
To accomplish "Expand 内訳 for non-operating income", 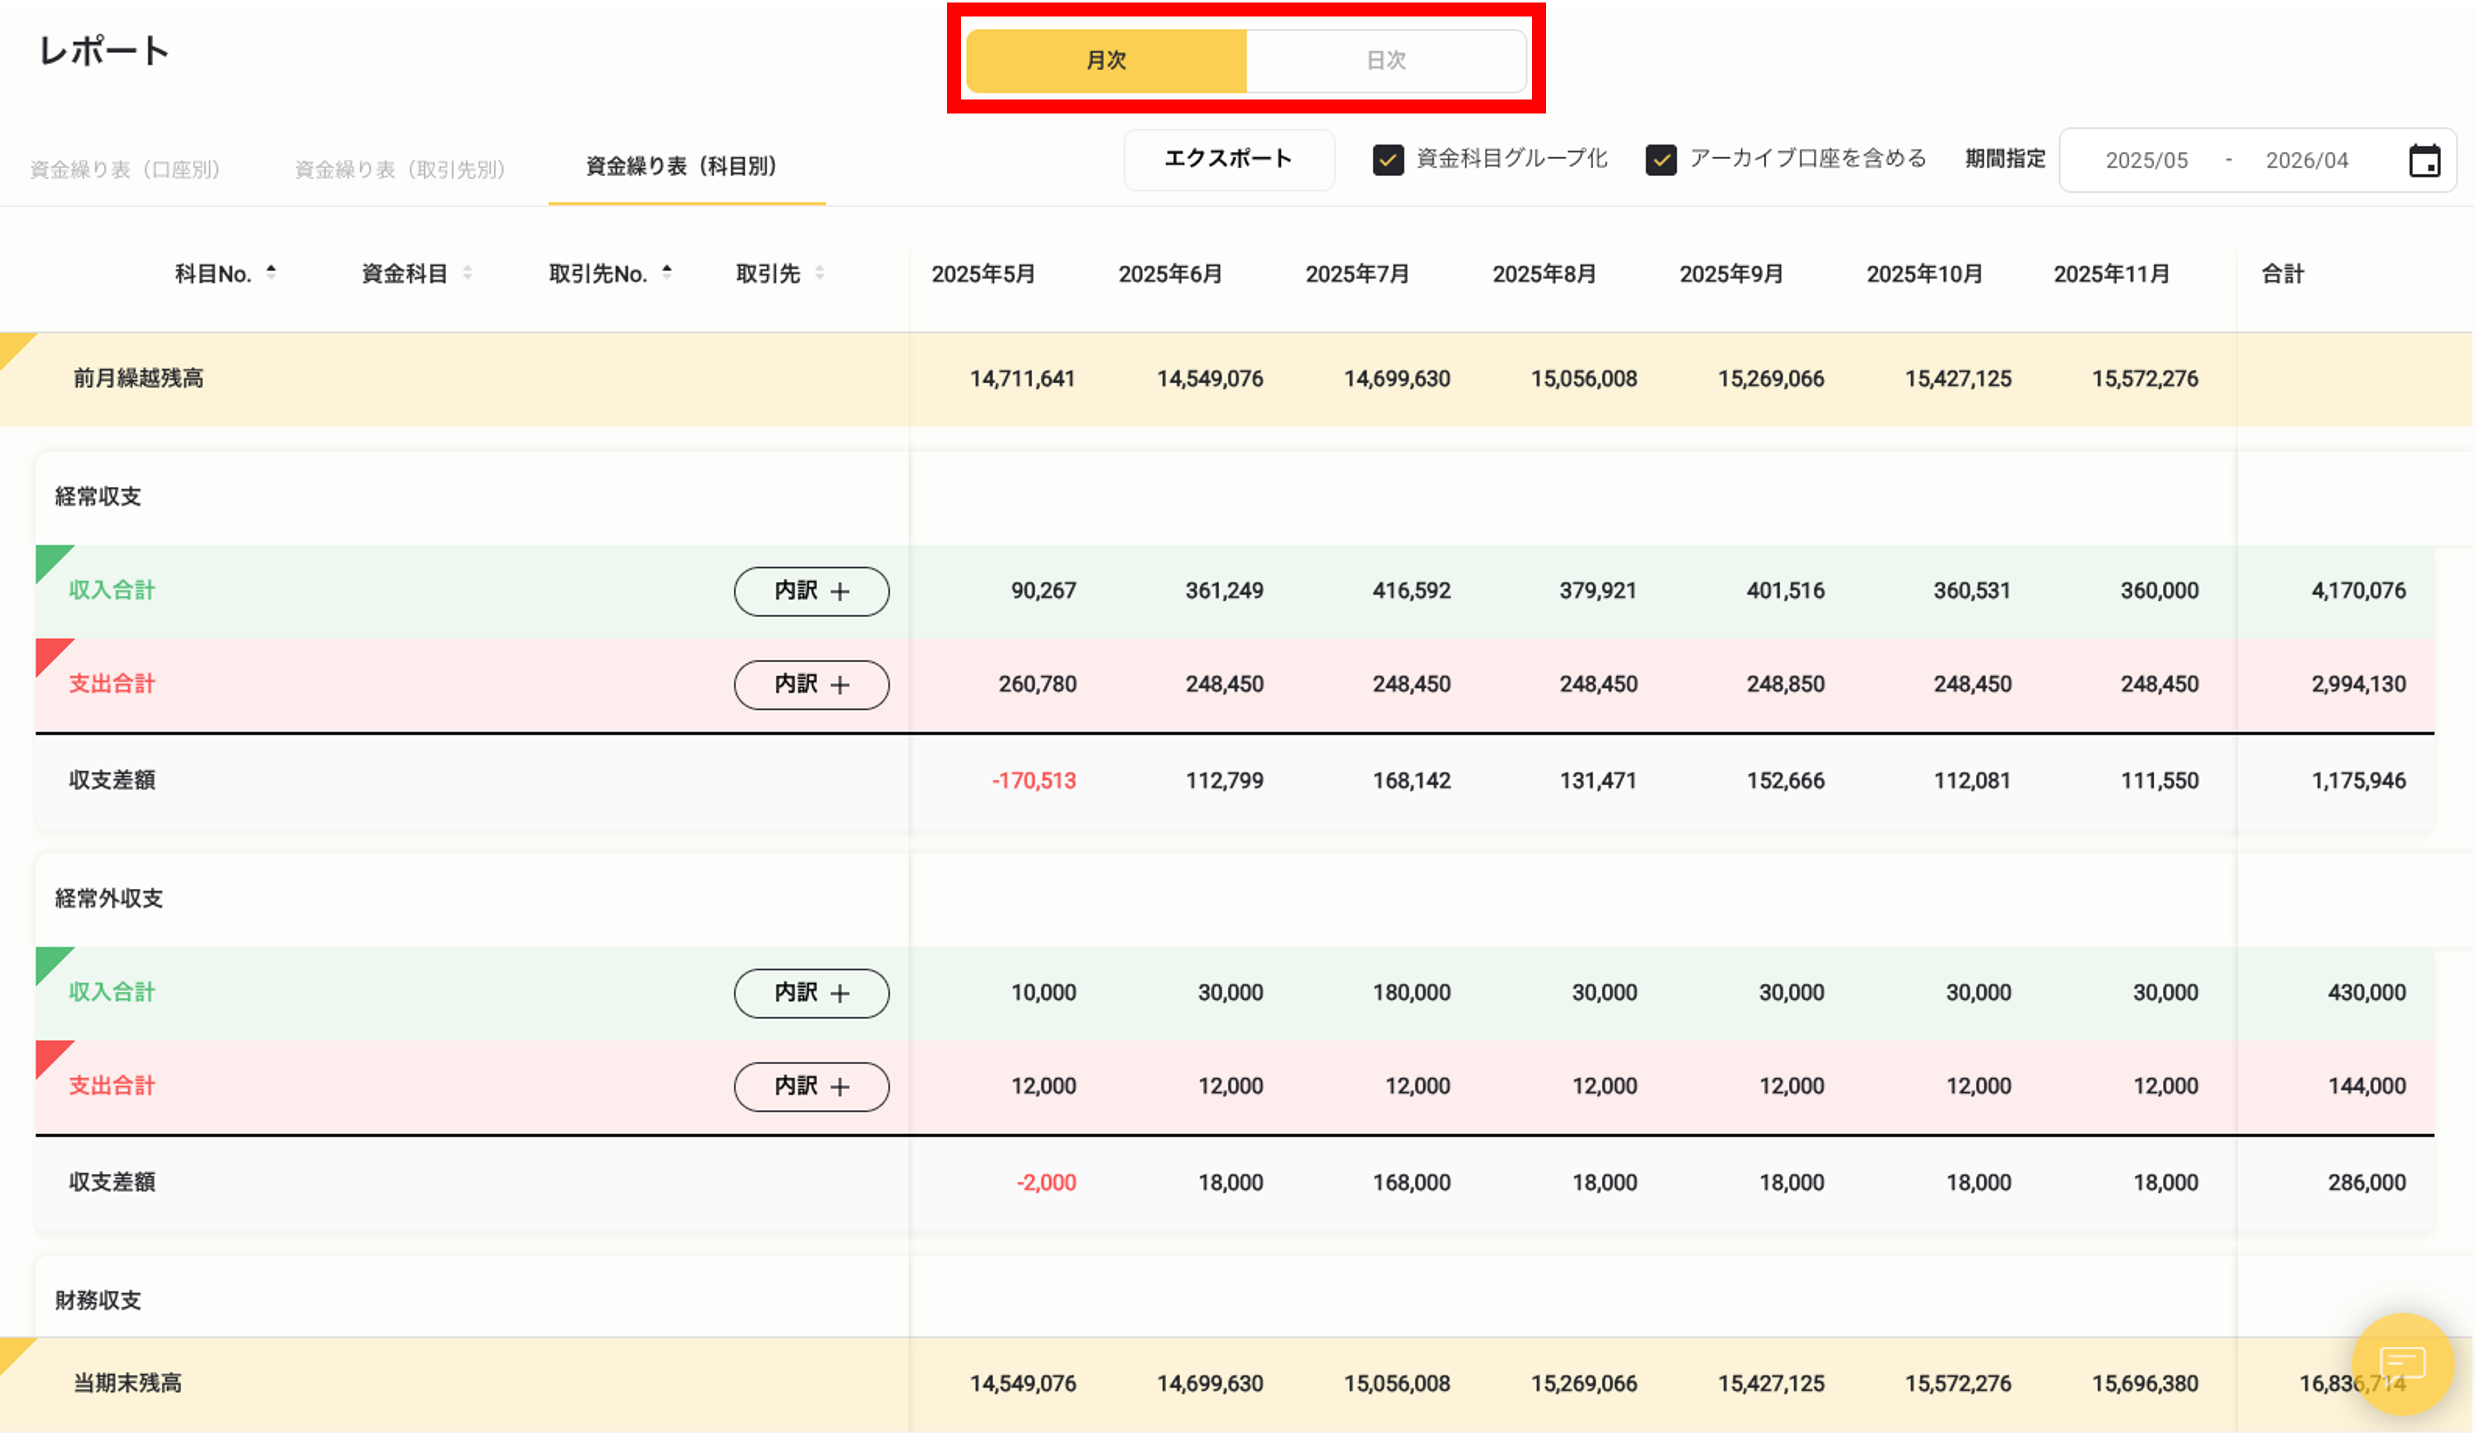I will [811, 993].
